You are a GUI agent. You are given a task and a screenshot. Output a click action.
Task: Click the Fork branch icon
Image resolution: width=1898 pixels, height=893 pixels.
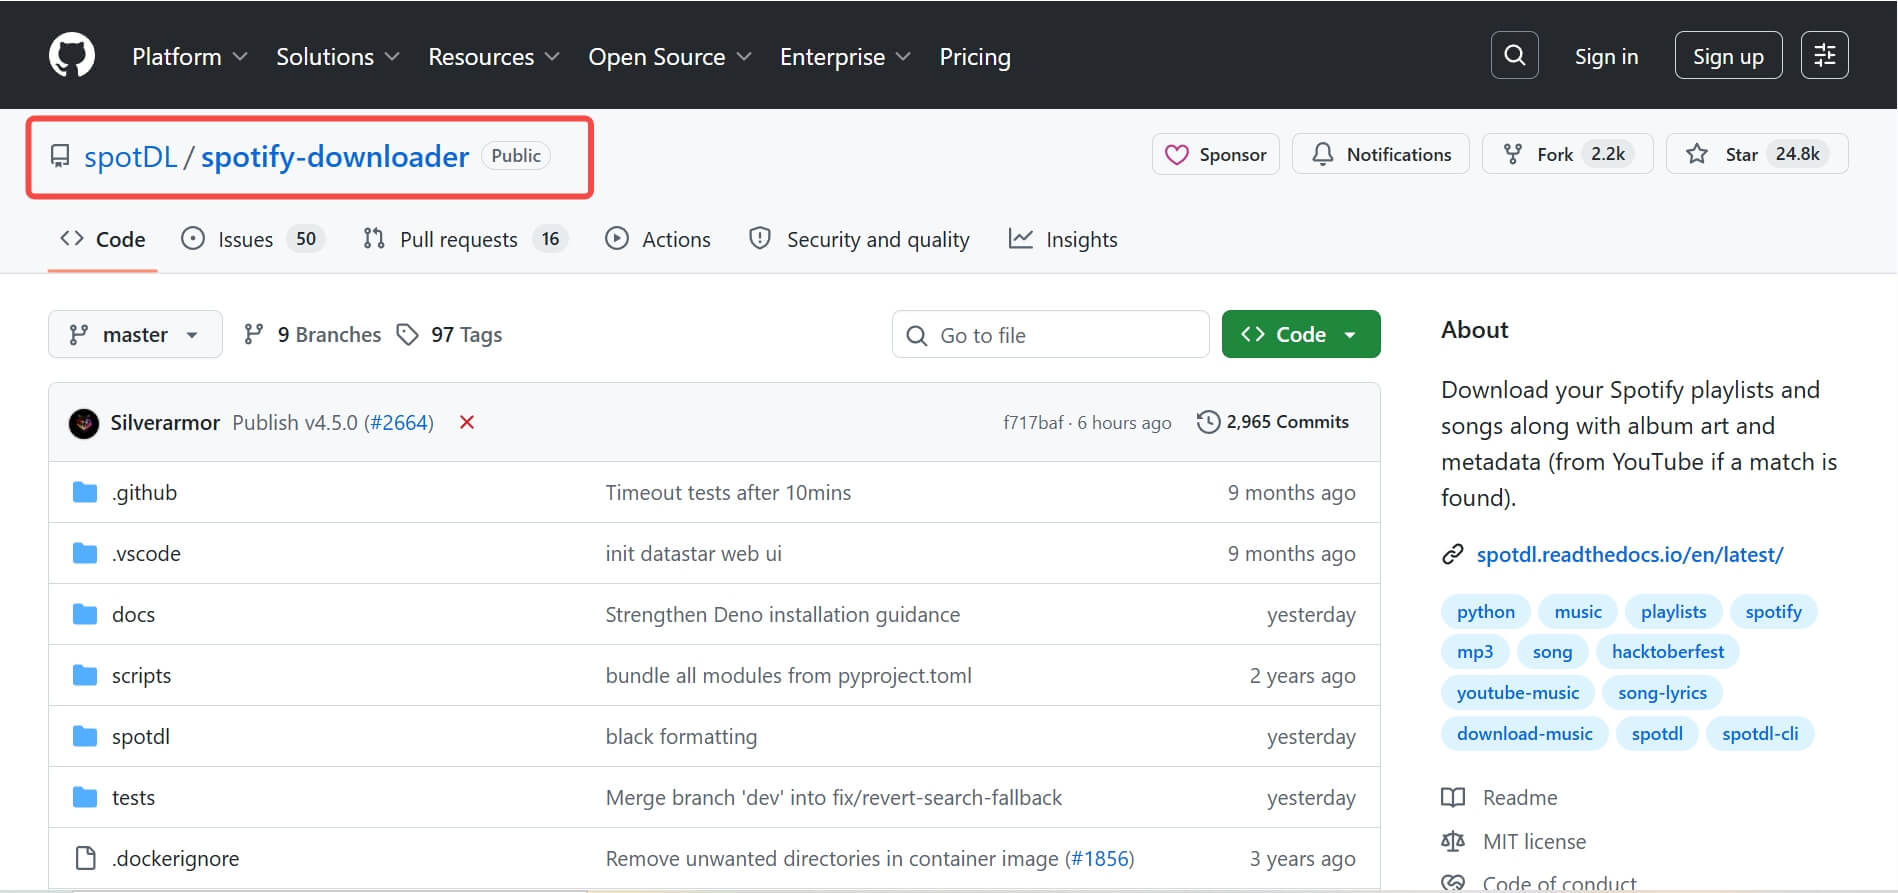(1513, 154)
